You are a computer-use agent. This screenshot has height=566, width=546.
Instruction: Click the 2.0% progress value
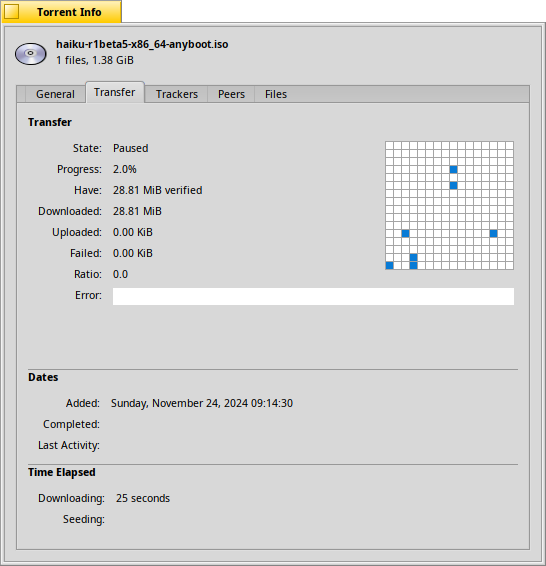pyautogui.click(x=125, y=169)
